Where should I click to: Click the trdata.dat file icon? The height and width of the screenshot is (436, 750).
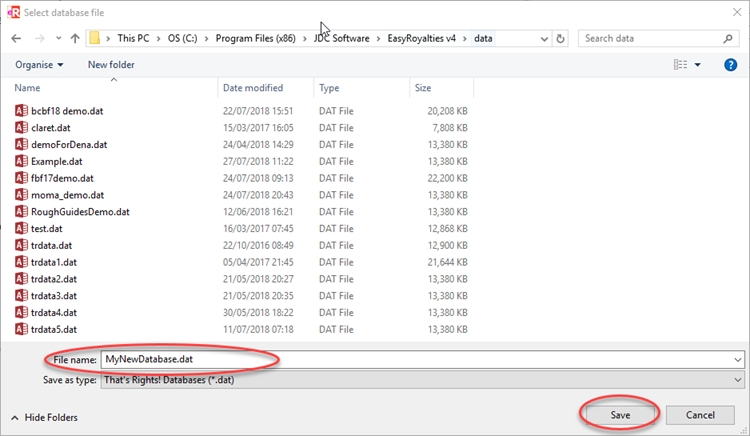click(21, 245)
